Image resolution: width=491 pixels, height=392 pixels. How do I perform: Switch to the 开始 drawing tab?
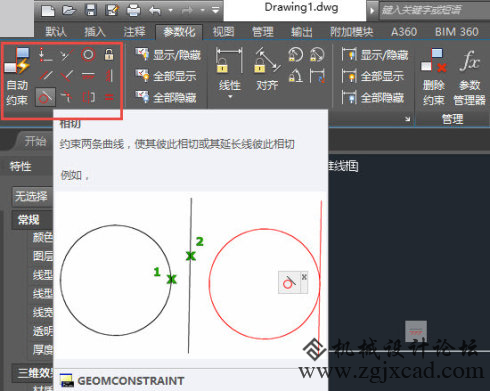pyautogui.click(x=35, y=142)
